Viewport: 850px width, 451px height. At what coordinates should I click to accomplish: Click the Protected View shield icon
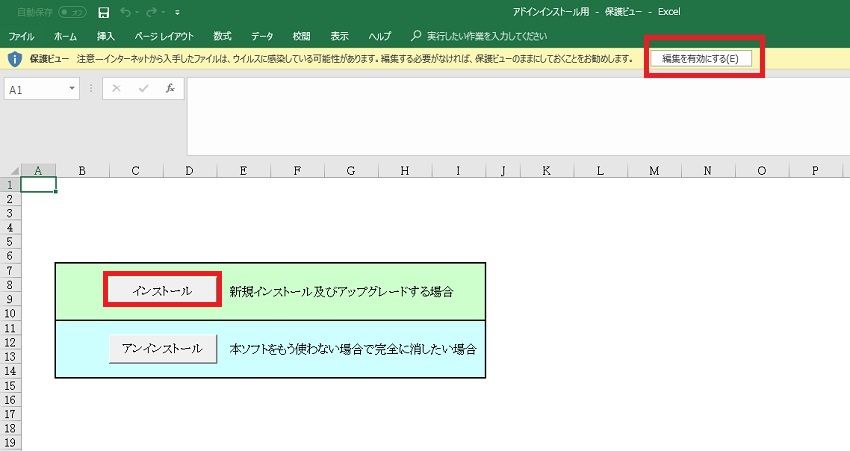(14, 59)
